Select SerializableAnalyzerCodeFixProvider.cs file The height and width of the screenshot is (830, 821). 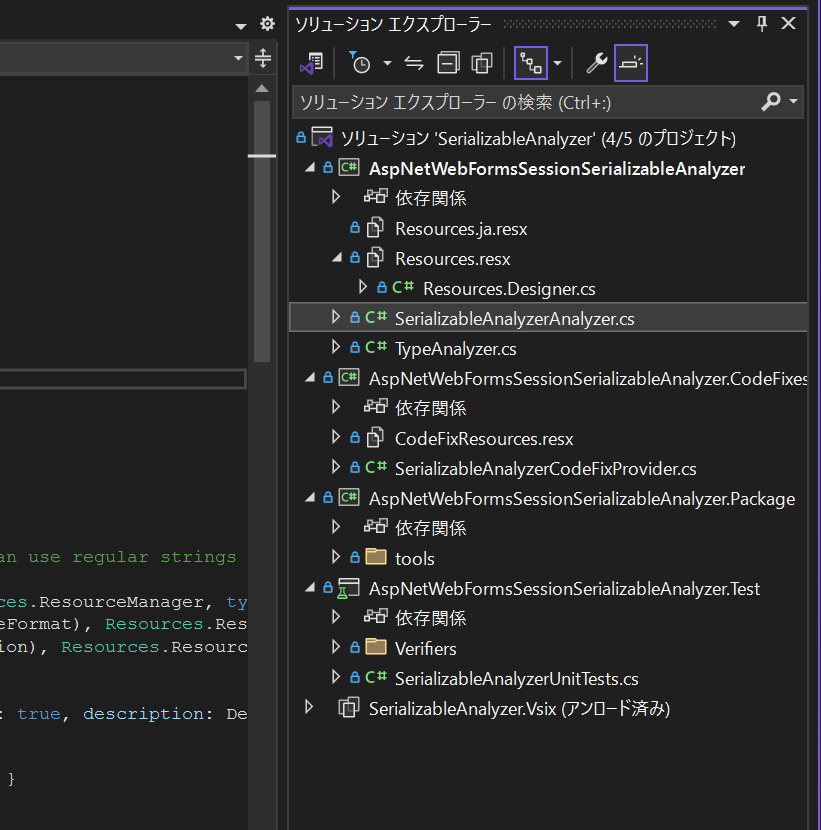pos(546,469)
